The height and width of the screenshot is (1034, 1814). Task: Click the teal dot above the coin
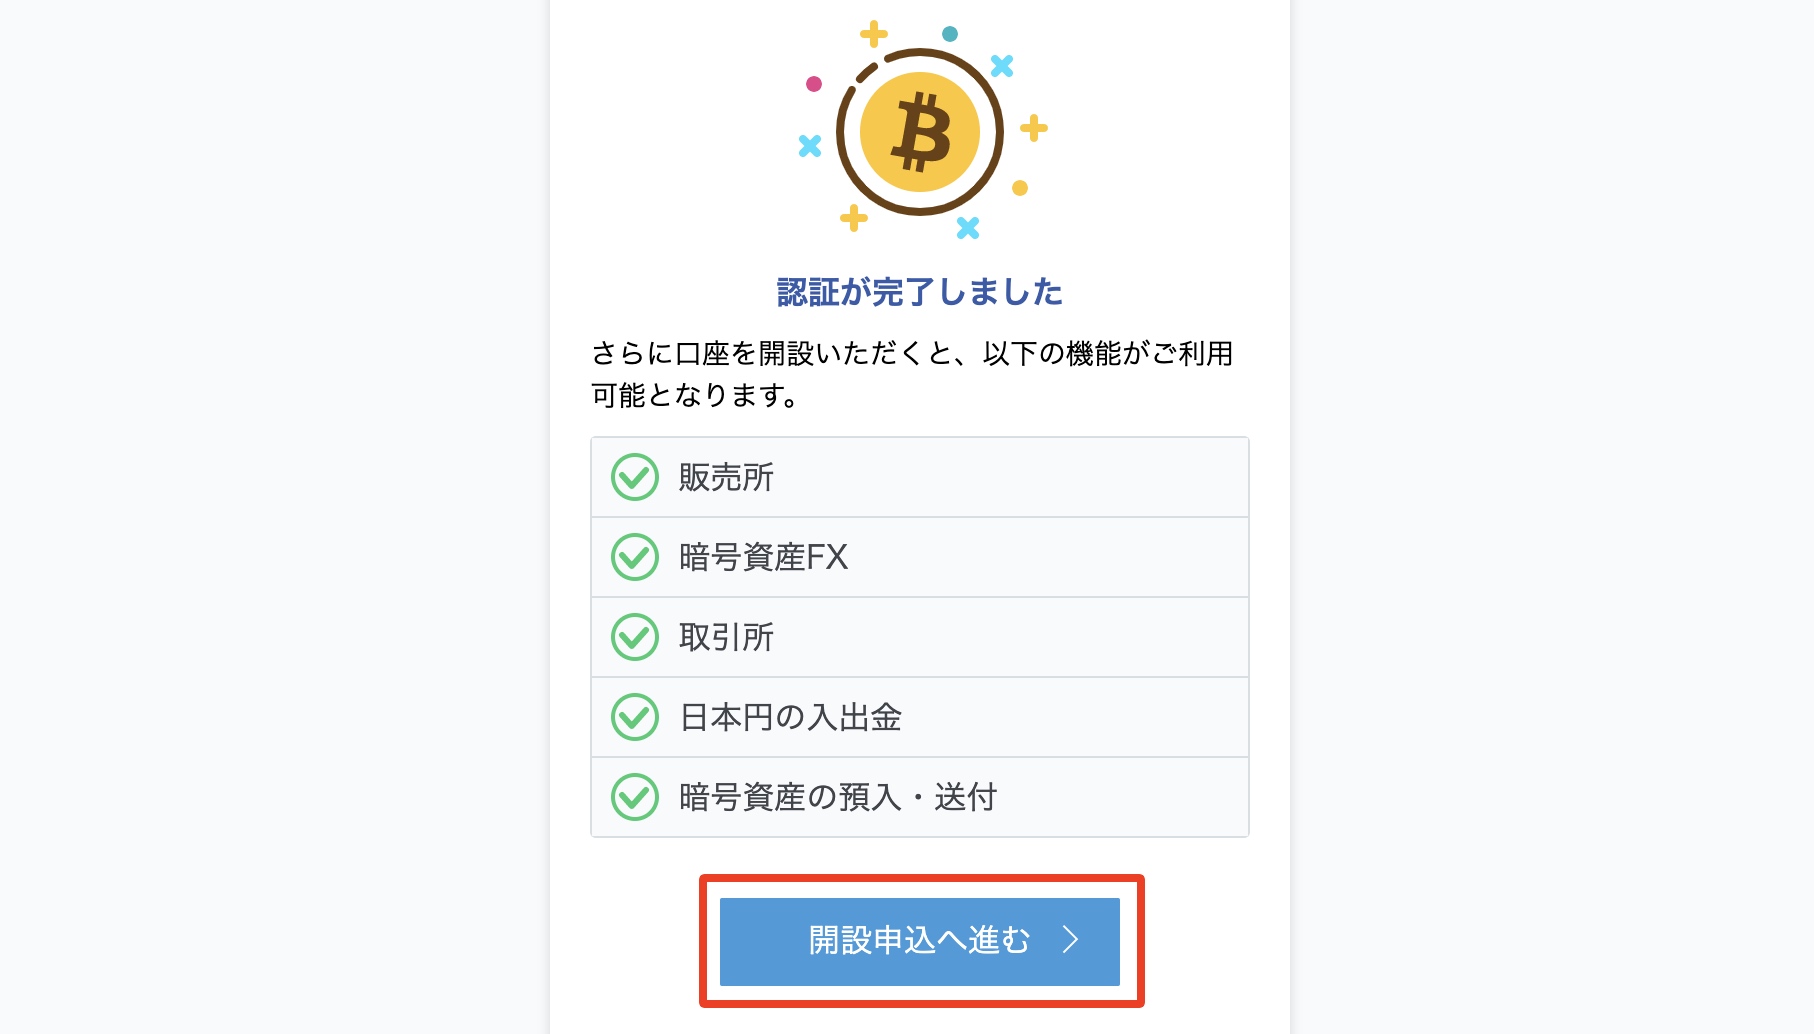(x=950, y=34)
